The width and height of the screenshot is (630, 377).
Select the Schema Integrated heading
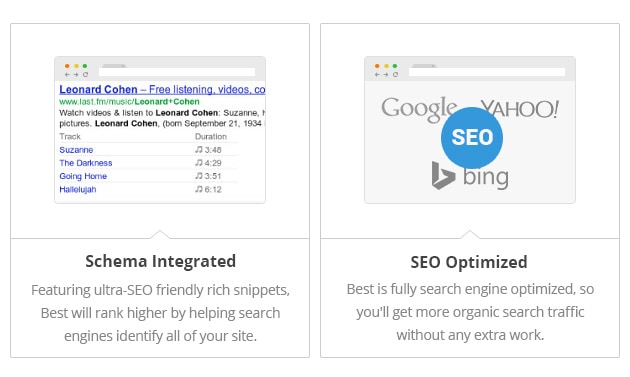click(x=160, y=261)
